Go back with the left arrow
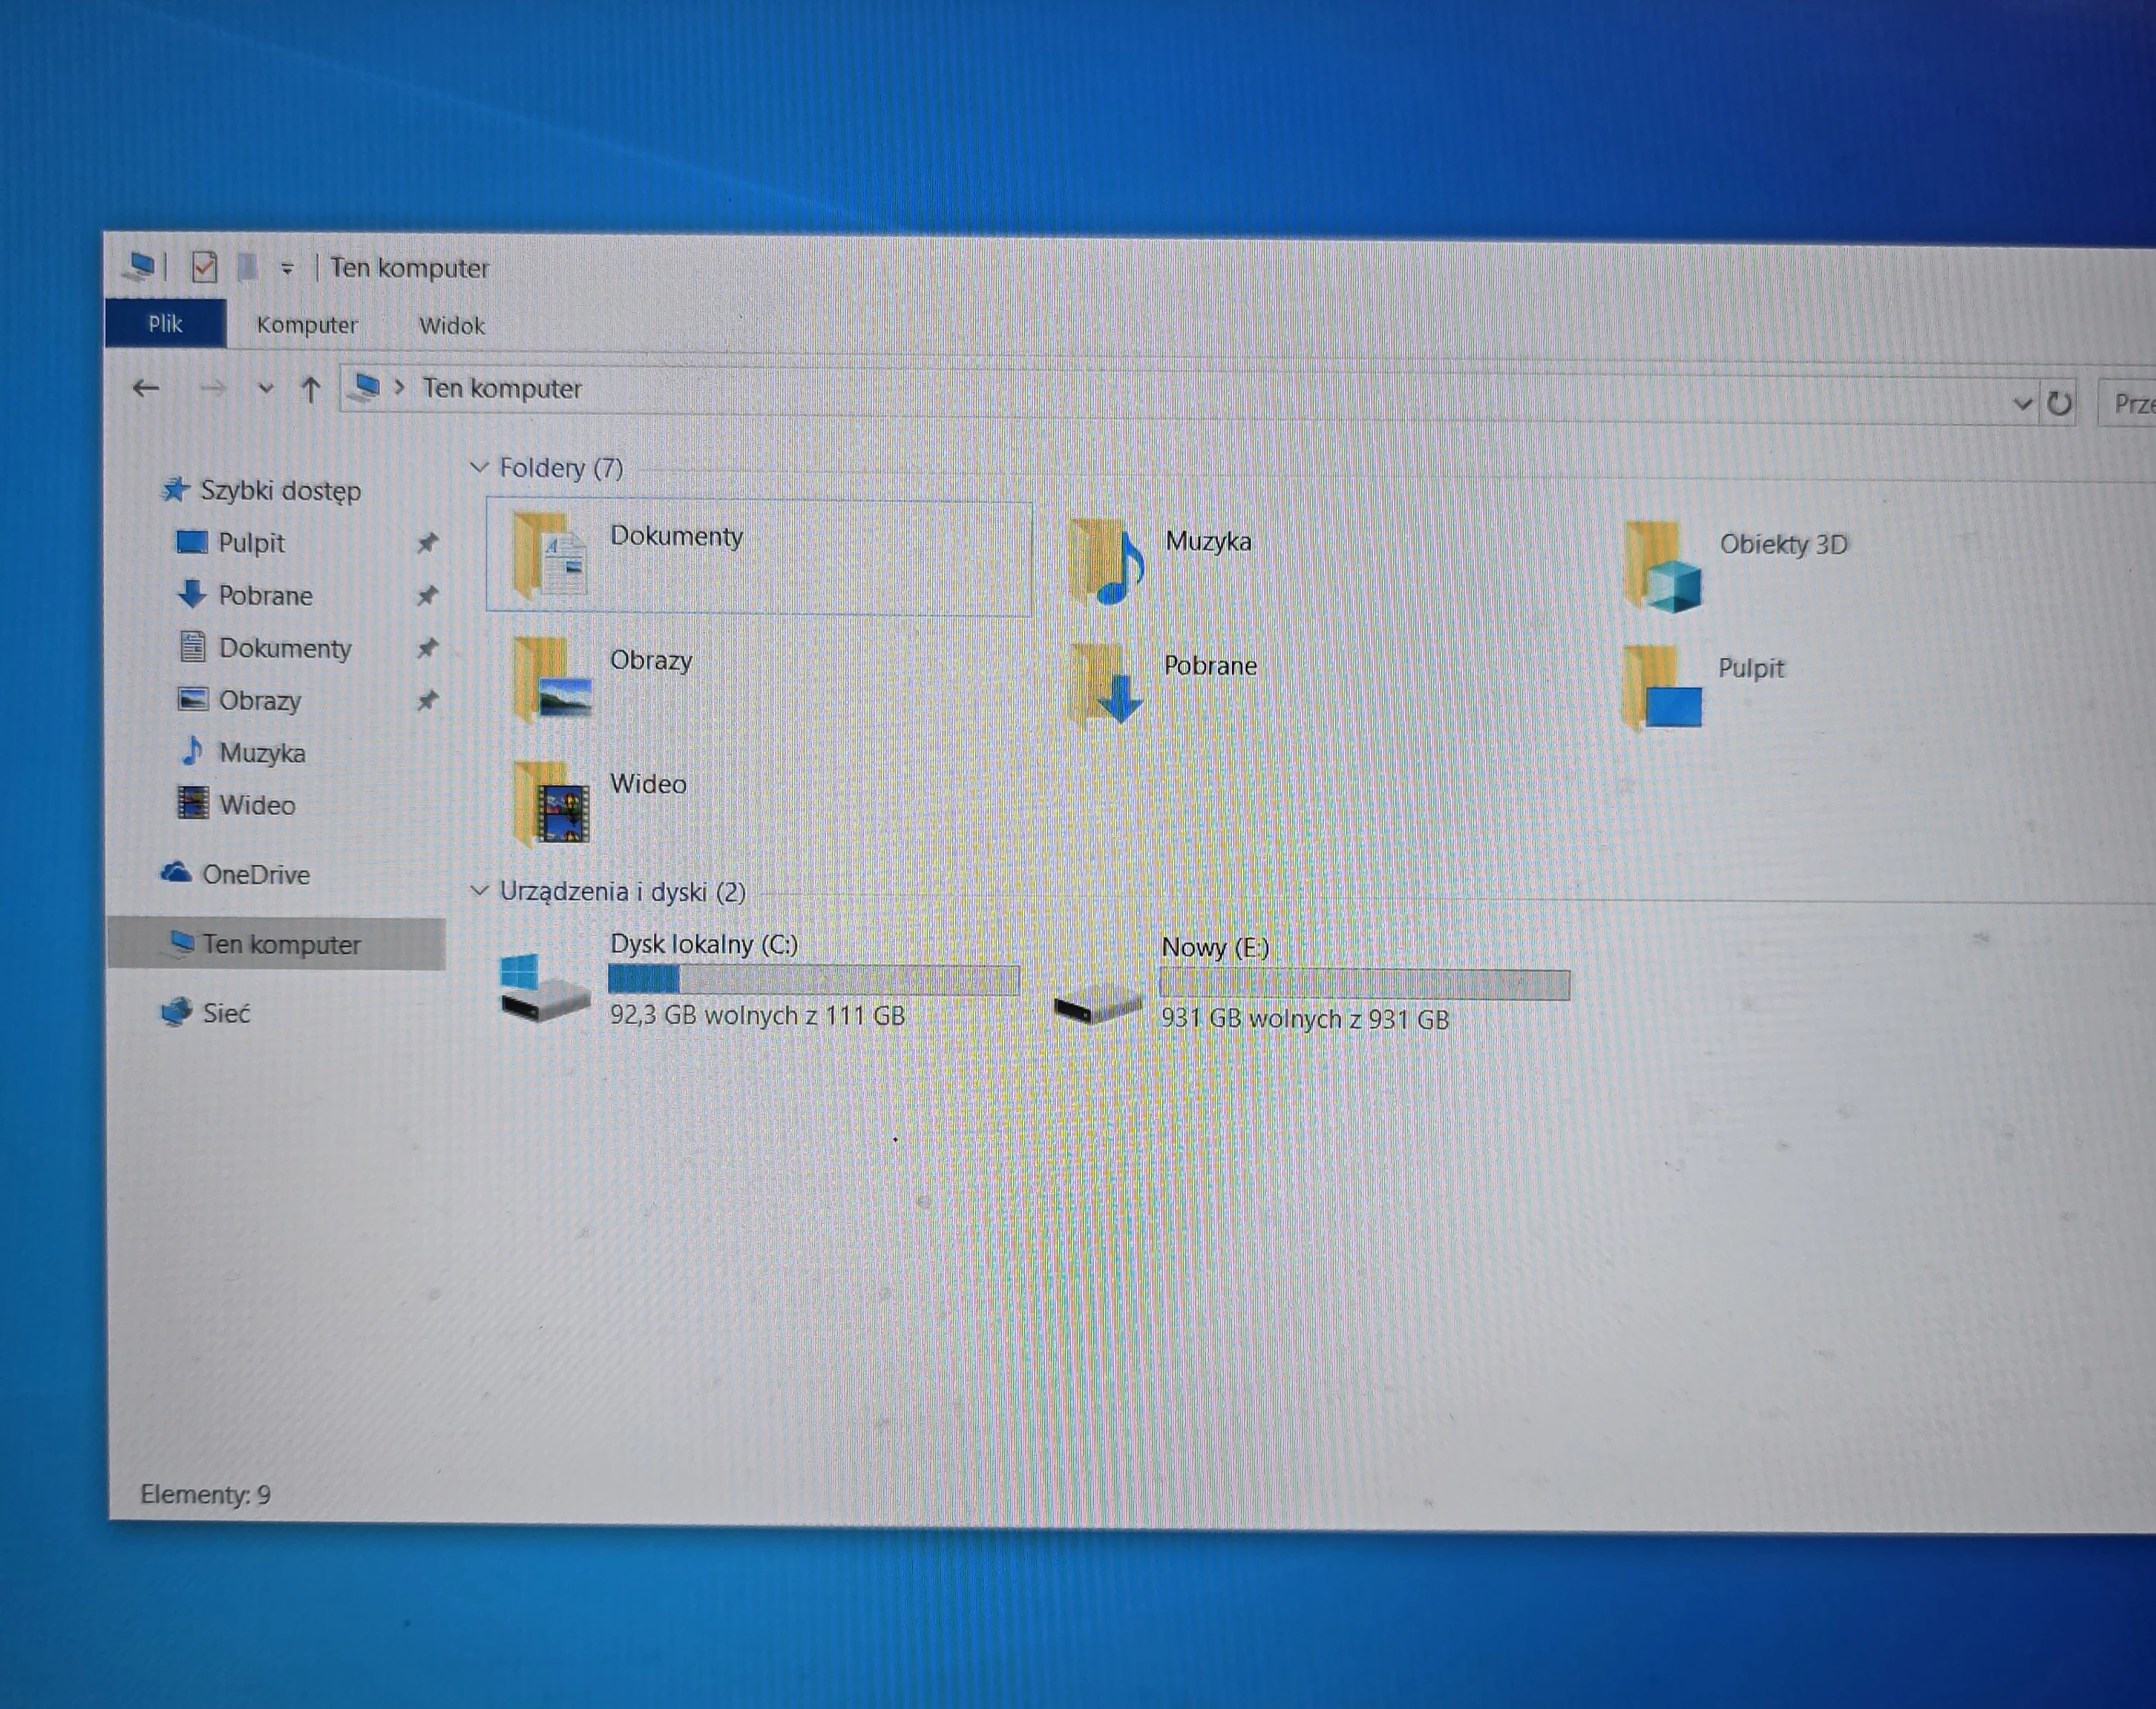This screenshot has width=2156, height=1709. [x=146, y=388]
